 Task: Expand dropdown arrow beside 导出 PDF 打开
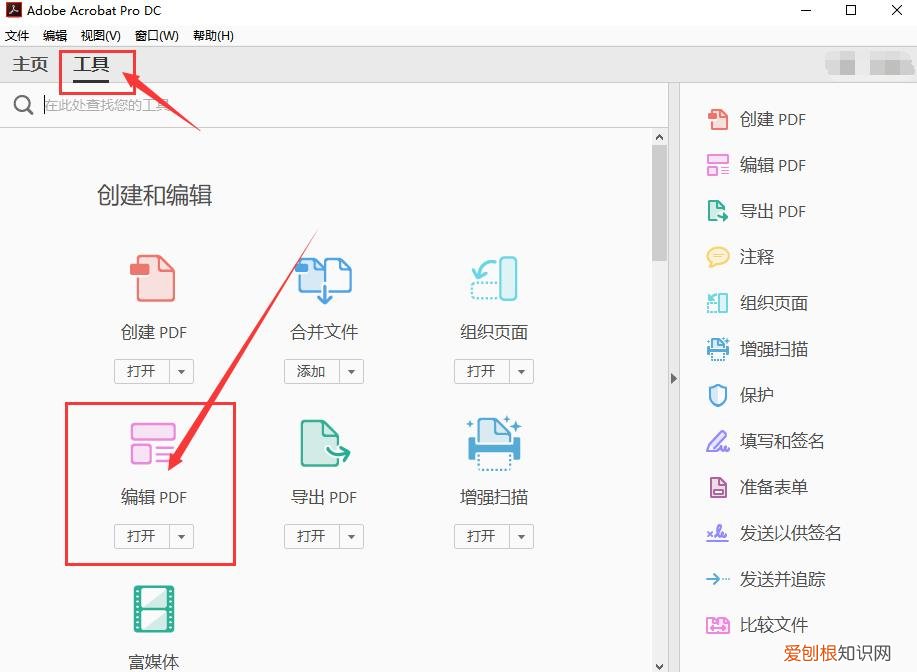351,536
